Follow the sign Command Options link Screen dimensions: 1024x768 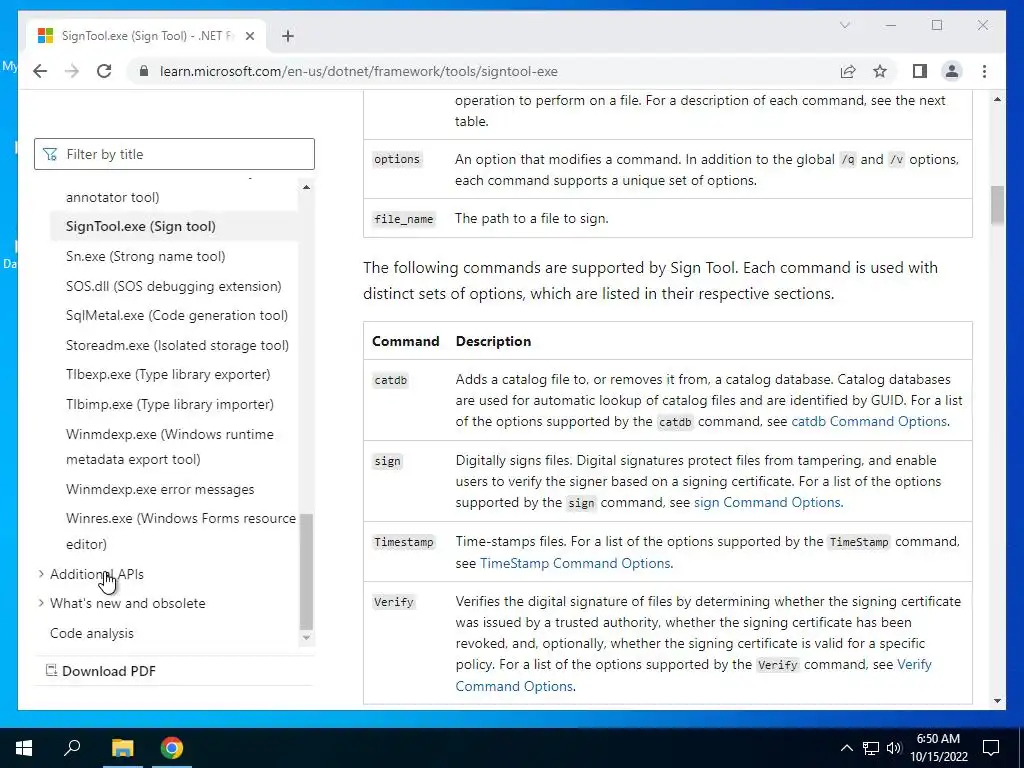[767, 502]
